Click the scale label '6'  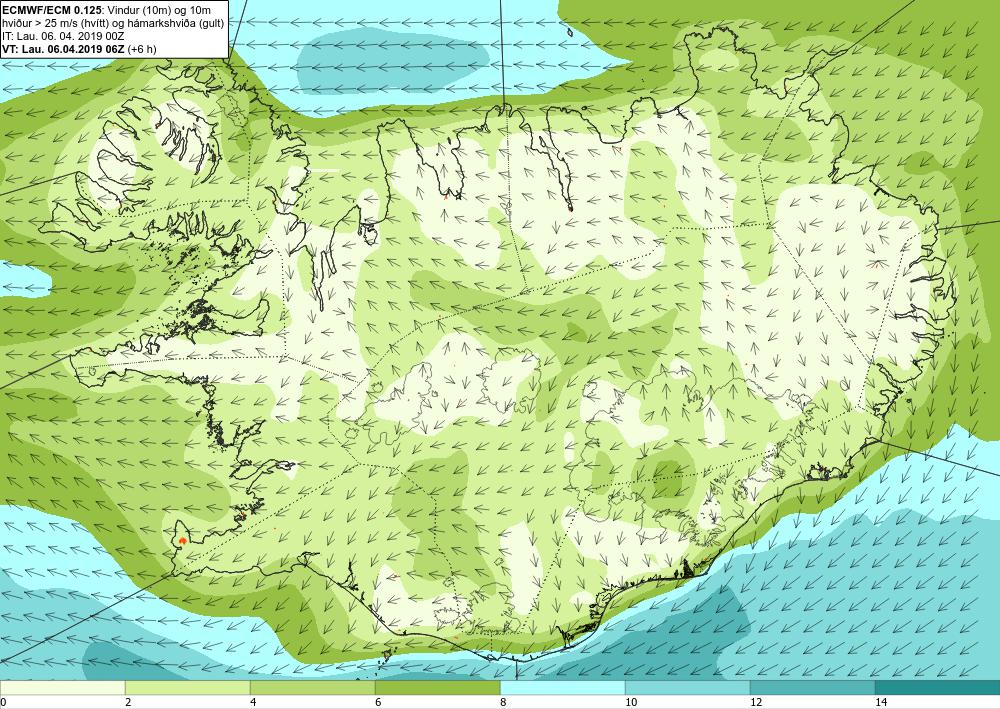tap(378, 702)
